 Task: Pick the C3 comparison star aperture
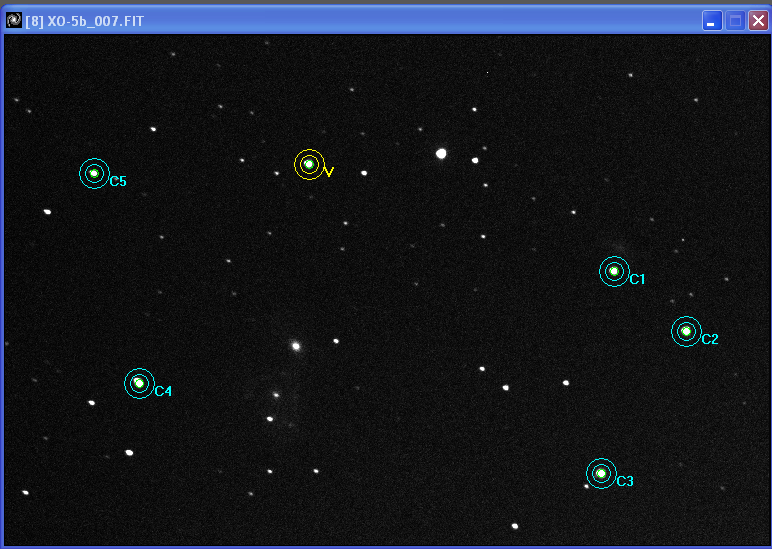click(601, 473)
